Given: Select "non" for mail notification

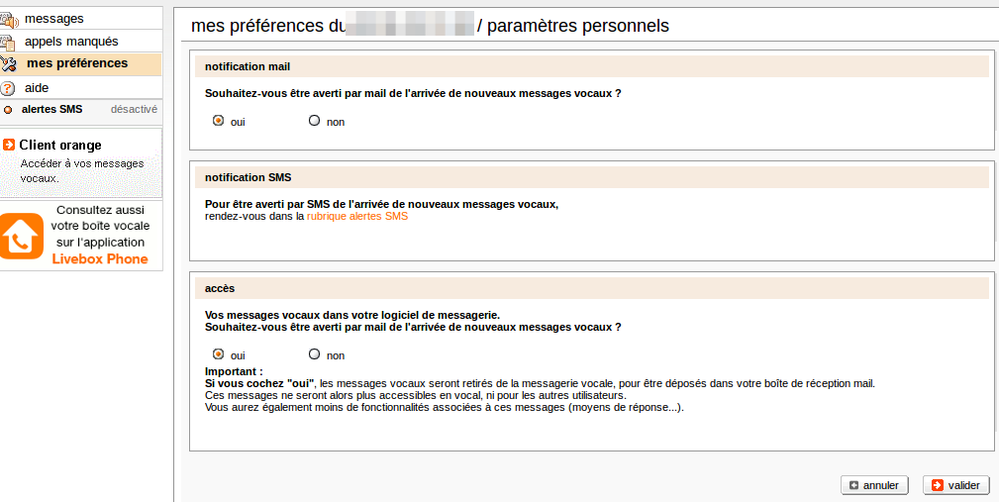Looking at the screenshot, I should pos(314,121).
